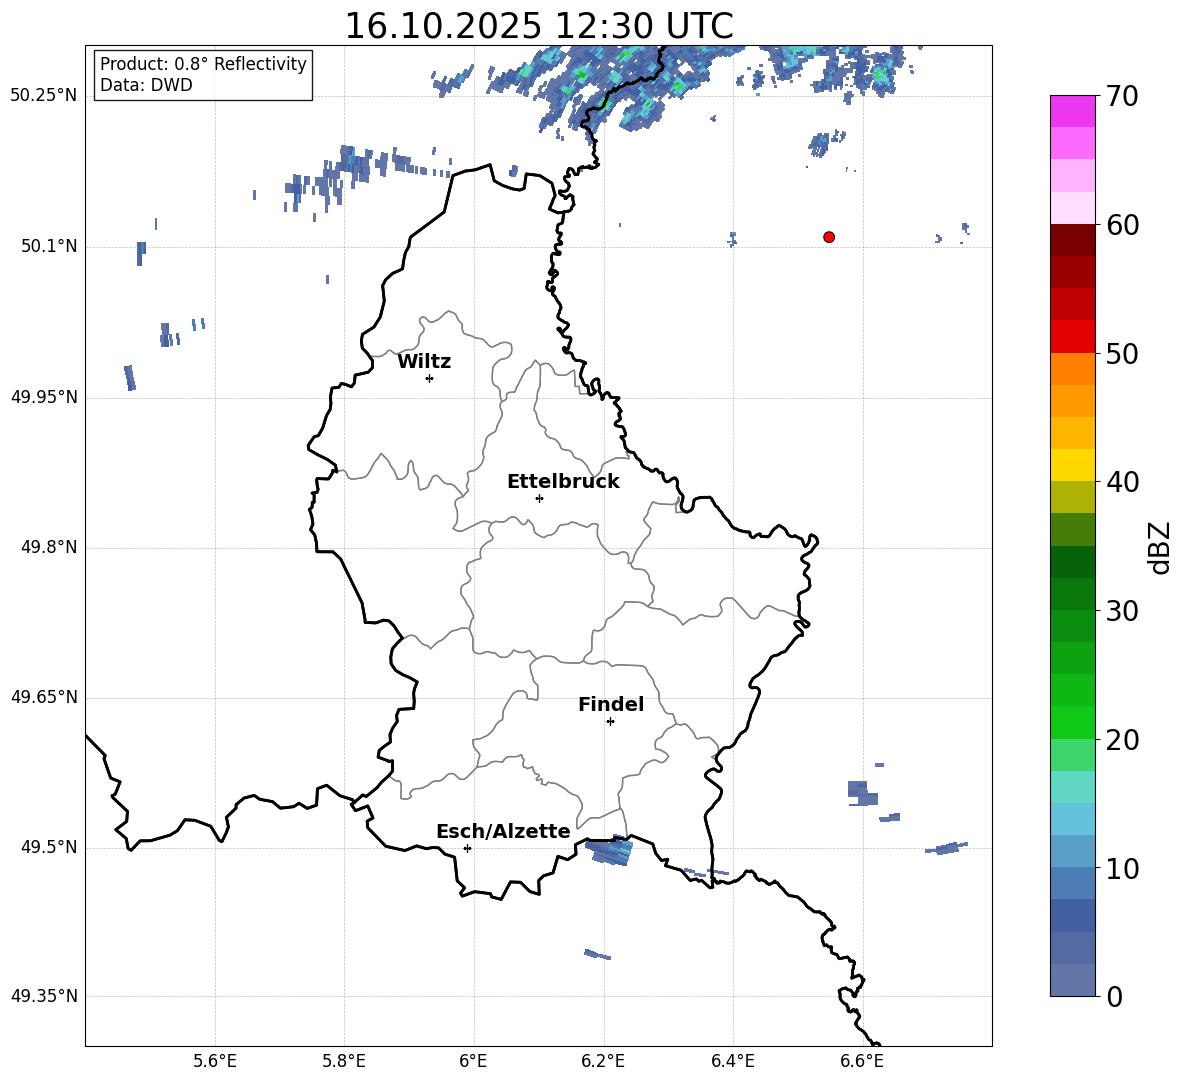The width and height of the screenshot is (1184, 1081).
Task: Click the Ettelbruck city label
Action: tap(563, 482)
